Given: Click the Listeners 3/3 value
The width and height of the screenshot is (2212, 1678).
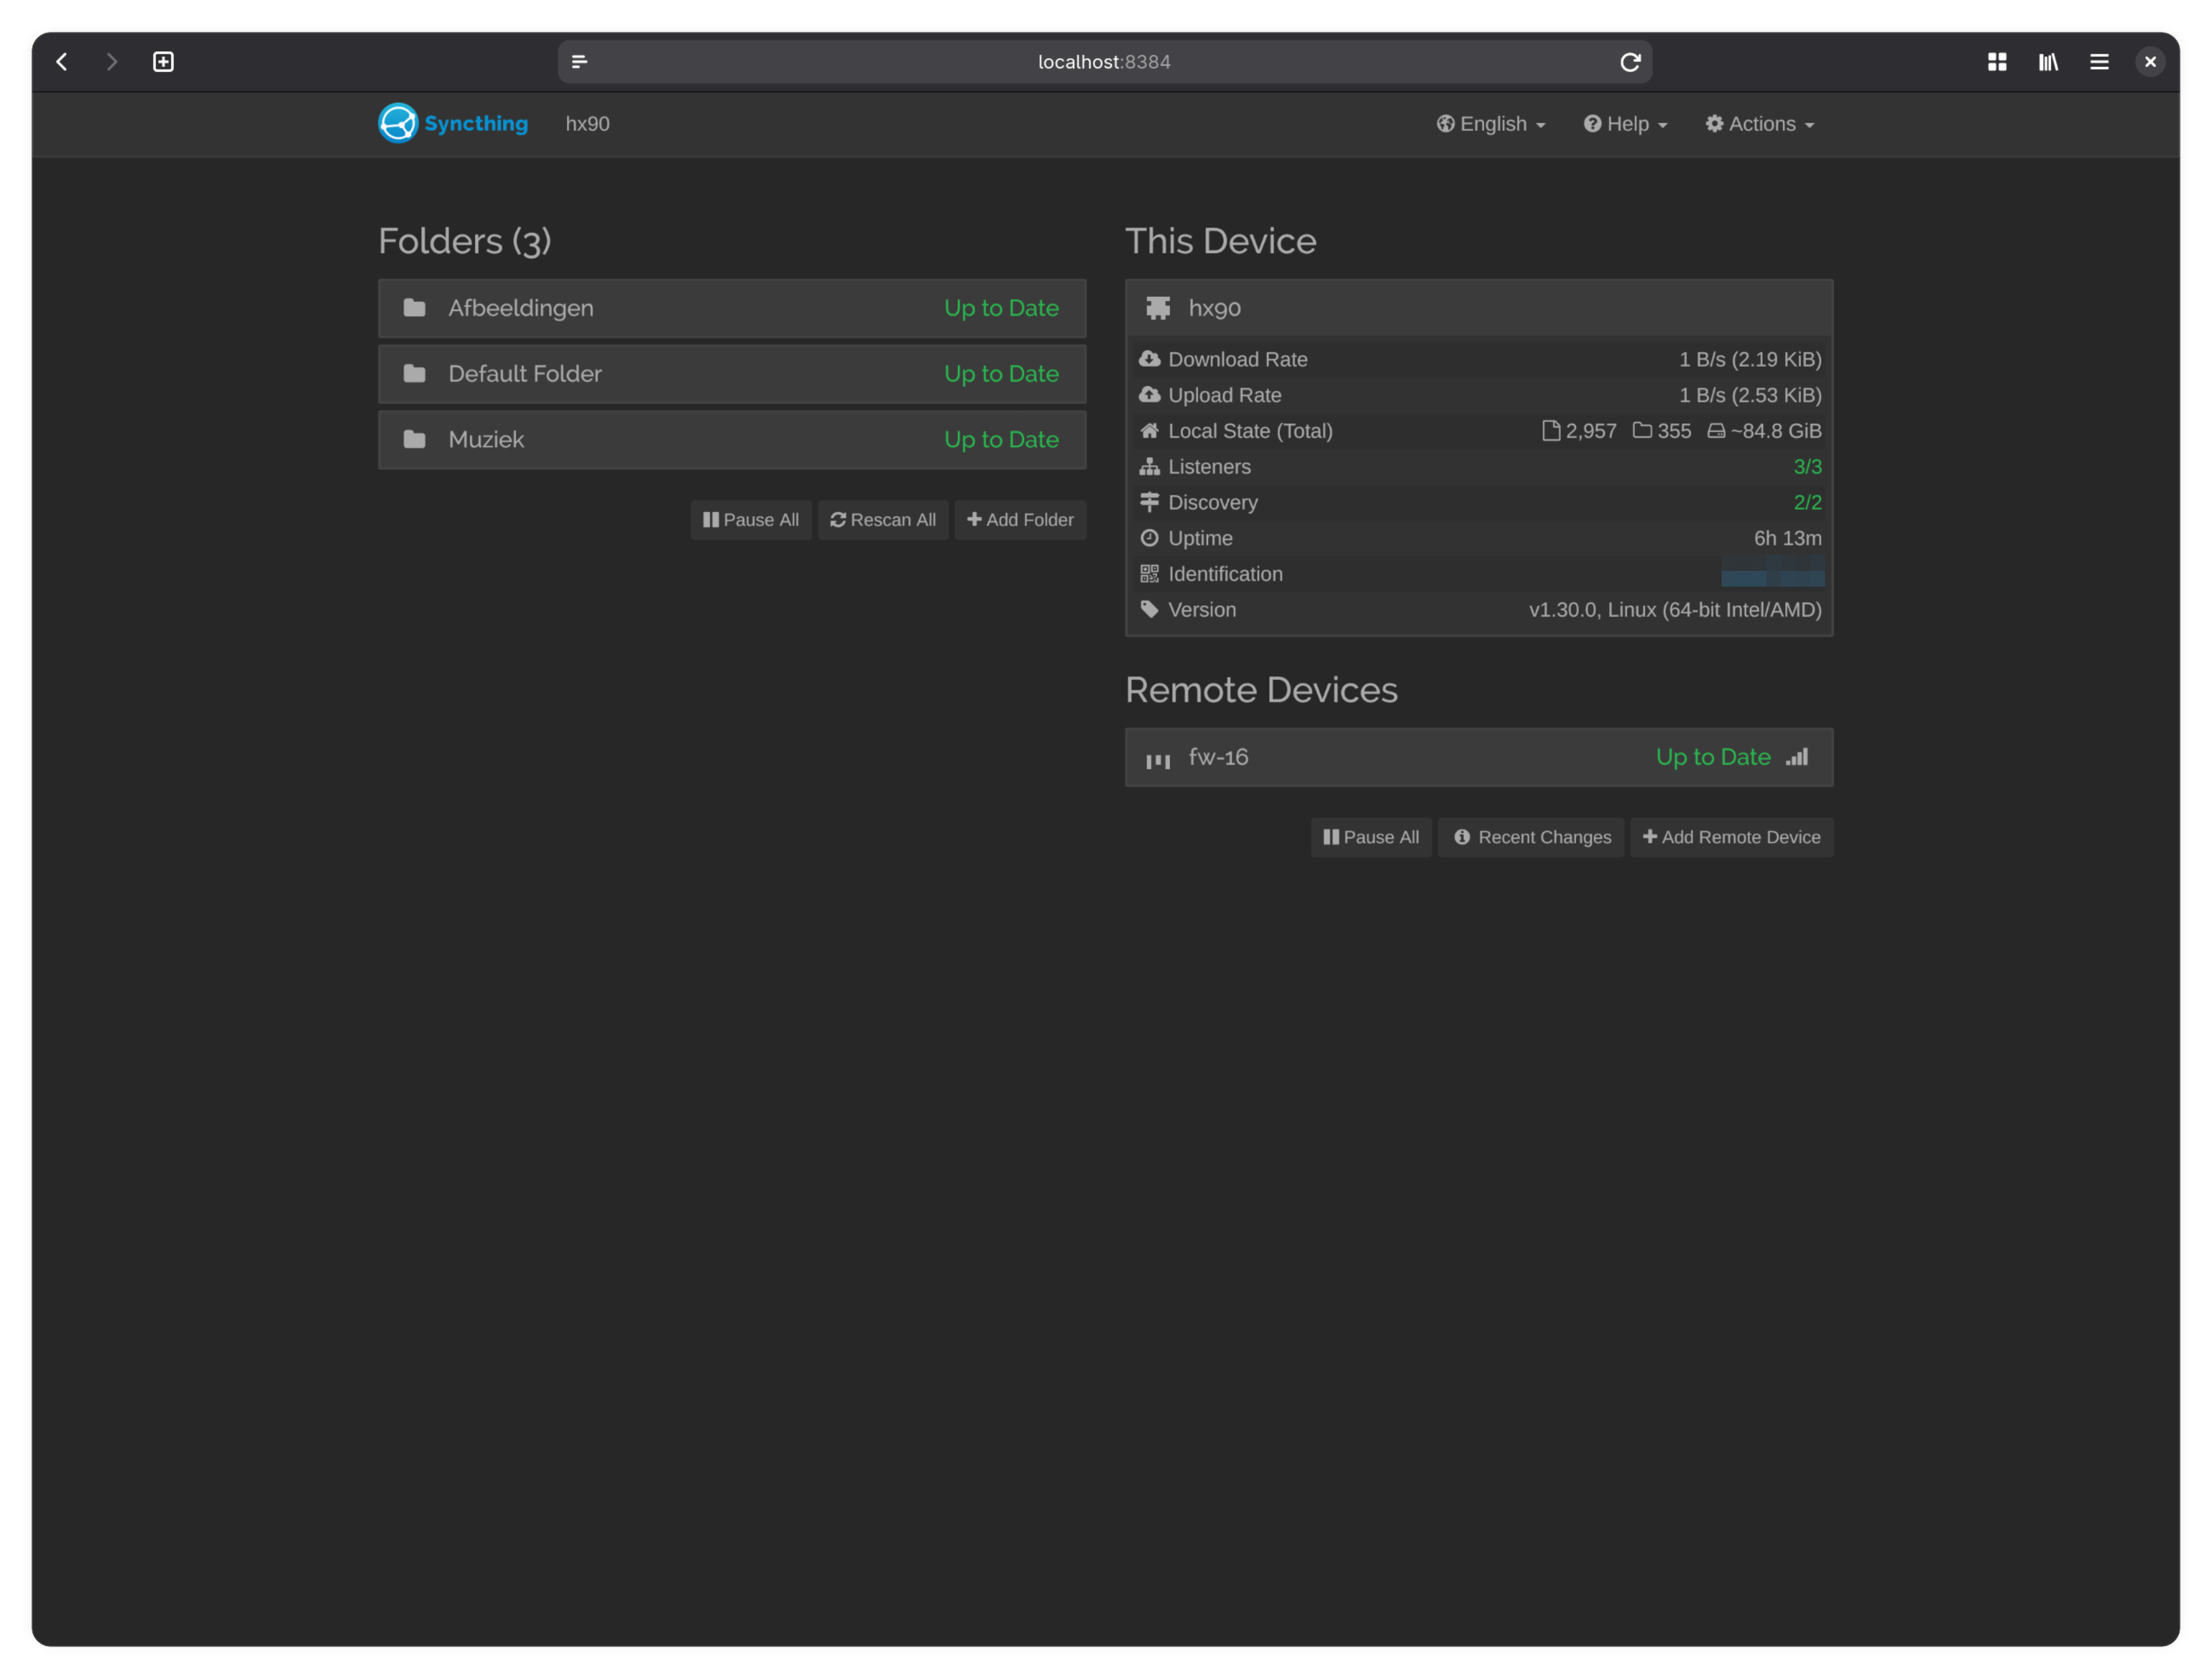Looking at the screenshot, I should click(x=1807, y=467).
